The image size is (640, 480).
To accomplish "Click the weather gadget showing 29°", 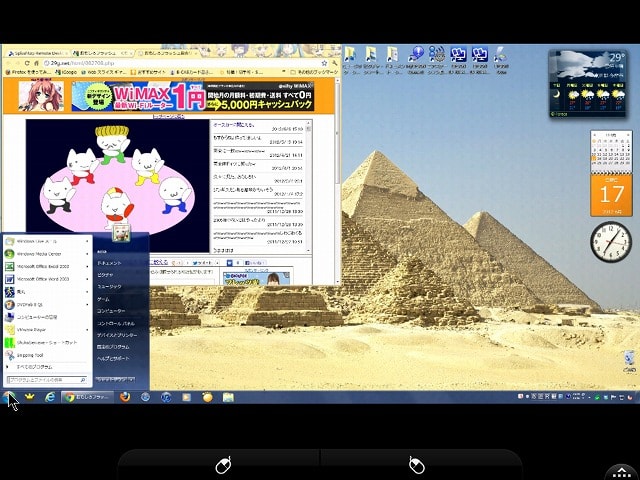I will [587, 84].
